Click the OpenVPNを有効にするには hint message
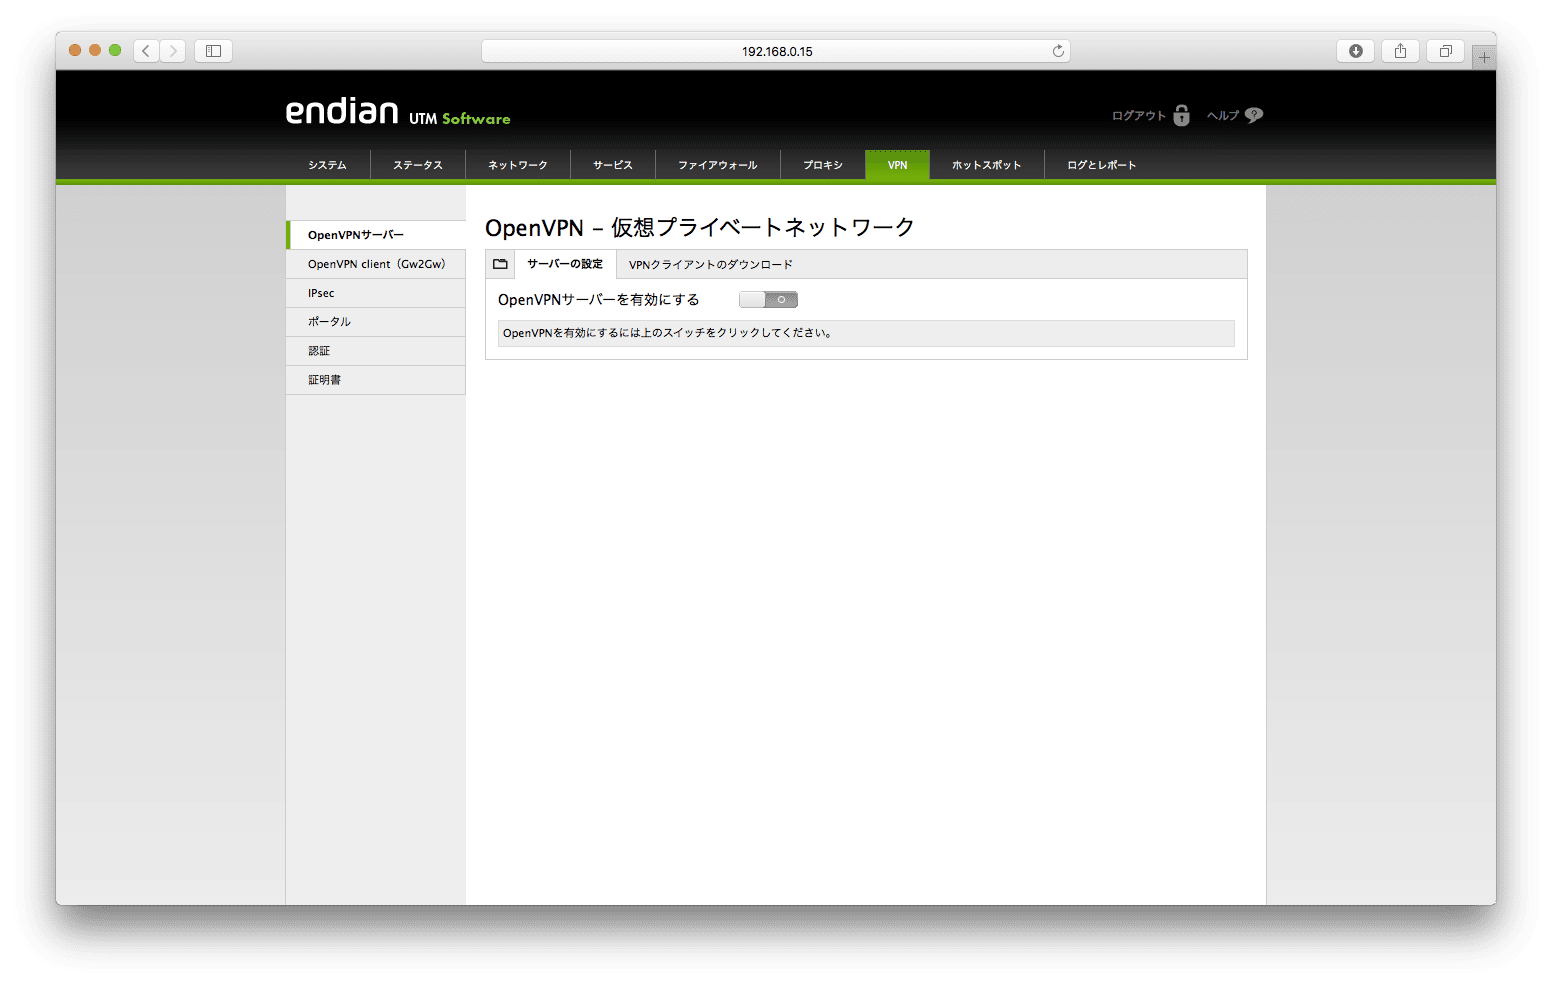This screenshot has width=1552, height=985. point(866,333)
